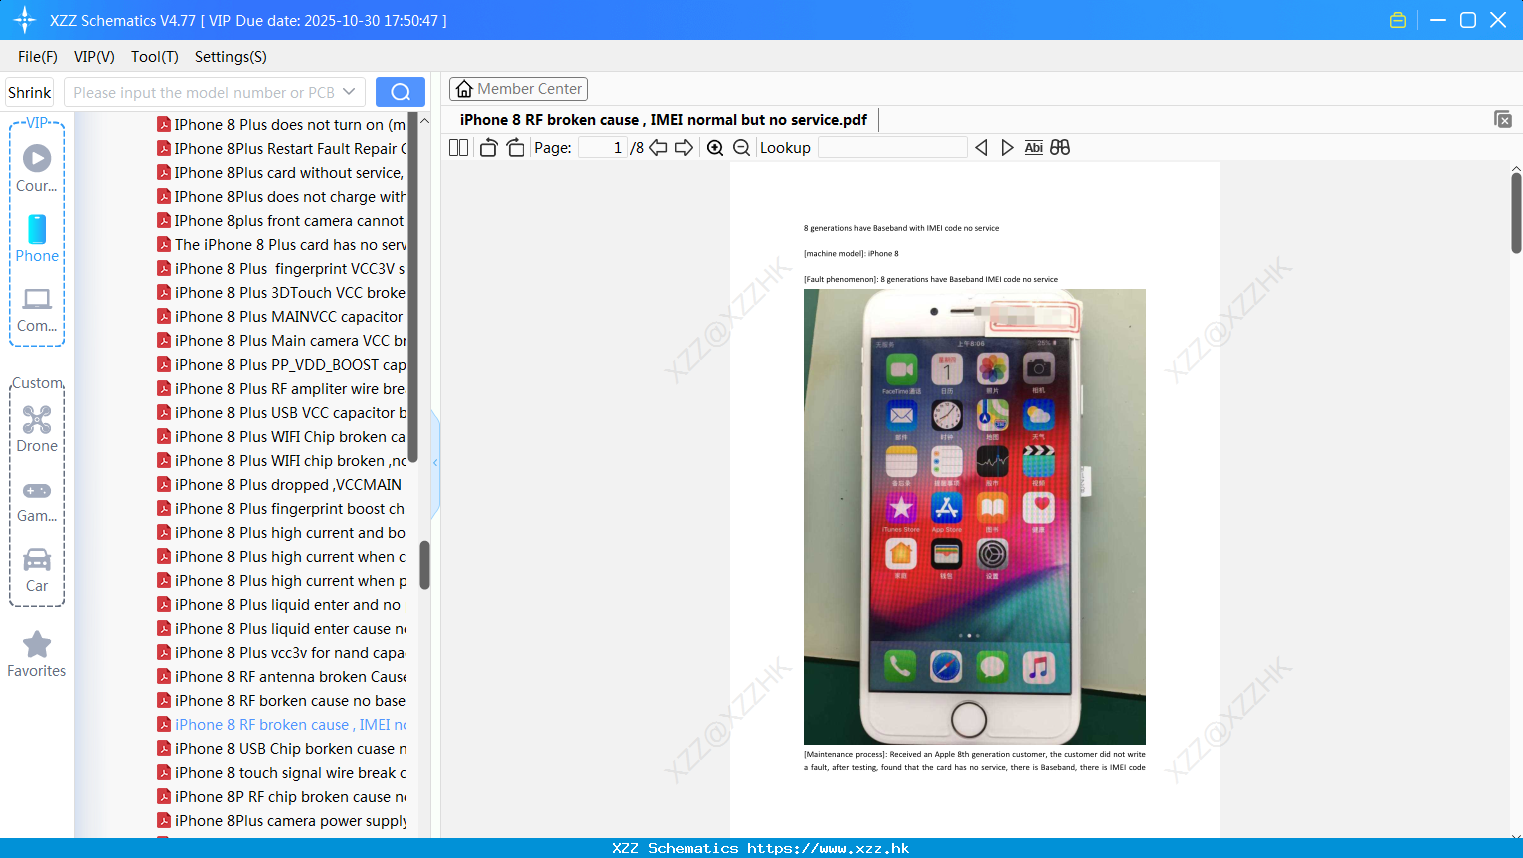Go to previous page arrow
This screenshot has width=1523, height=858.
point(658,148)
